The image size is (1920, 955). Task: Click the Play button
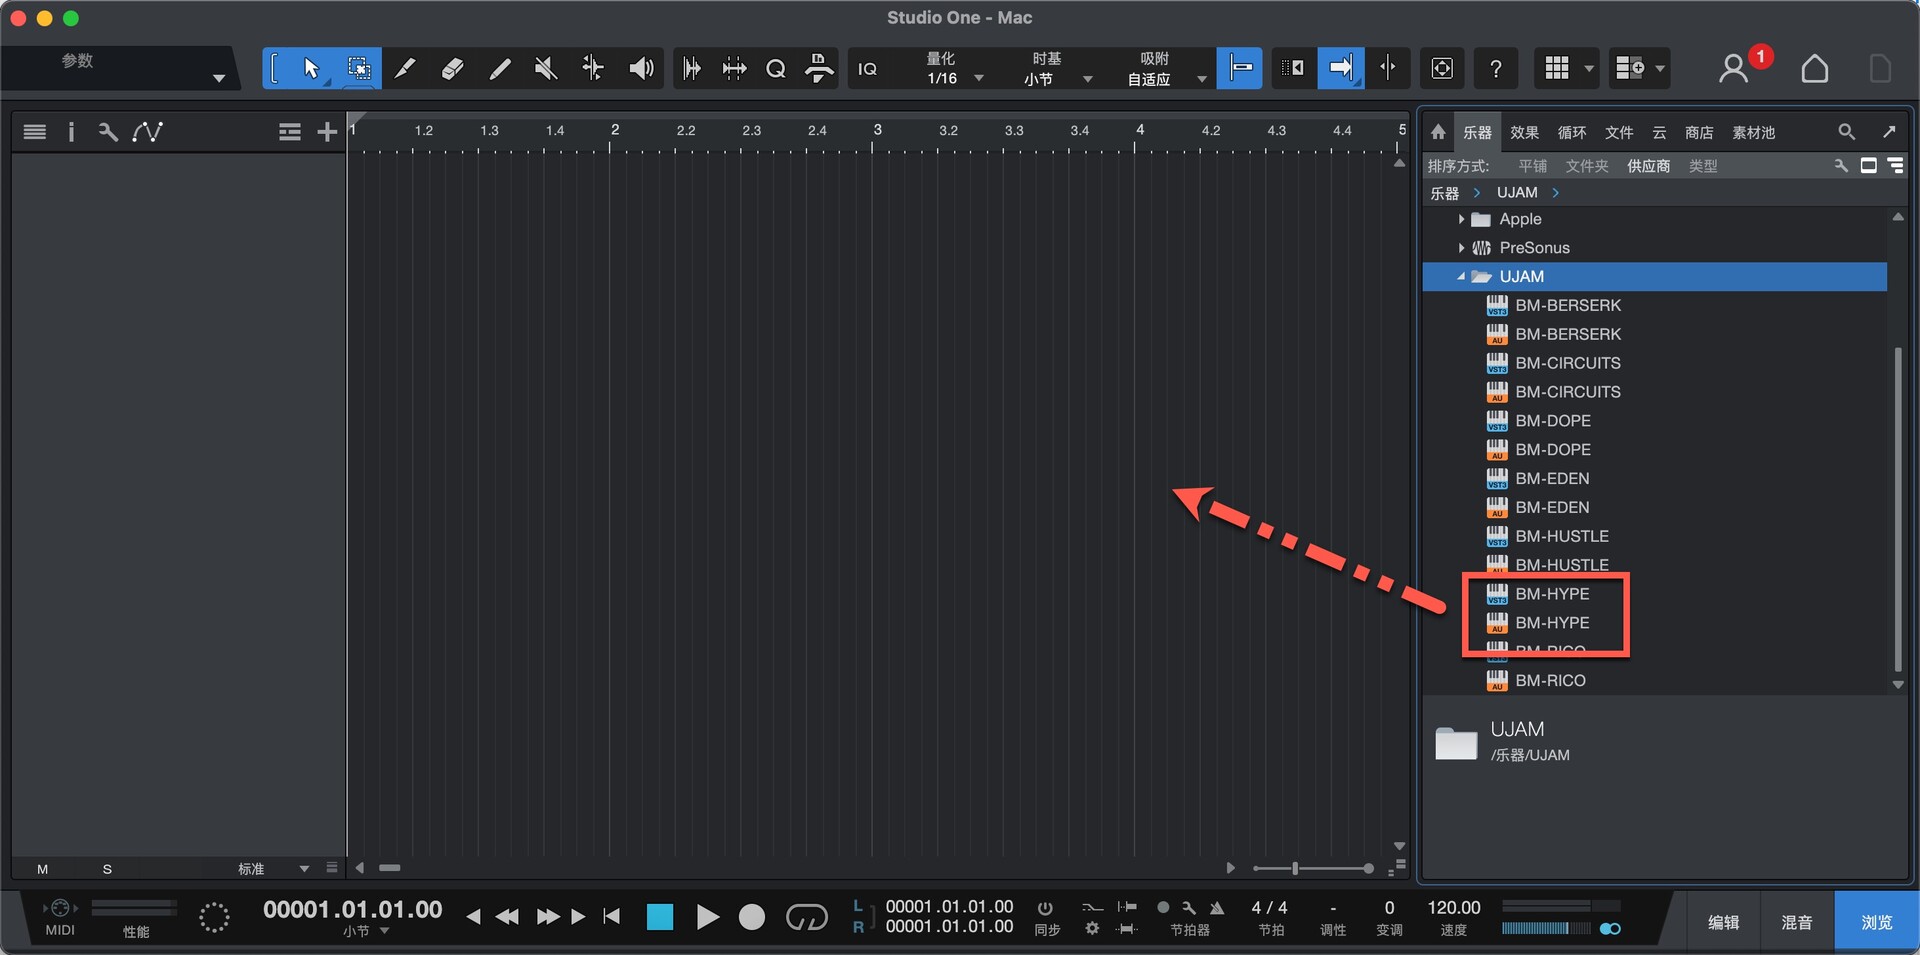[x=707, y=917]
